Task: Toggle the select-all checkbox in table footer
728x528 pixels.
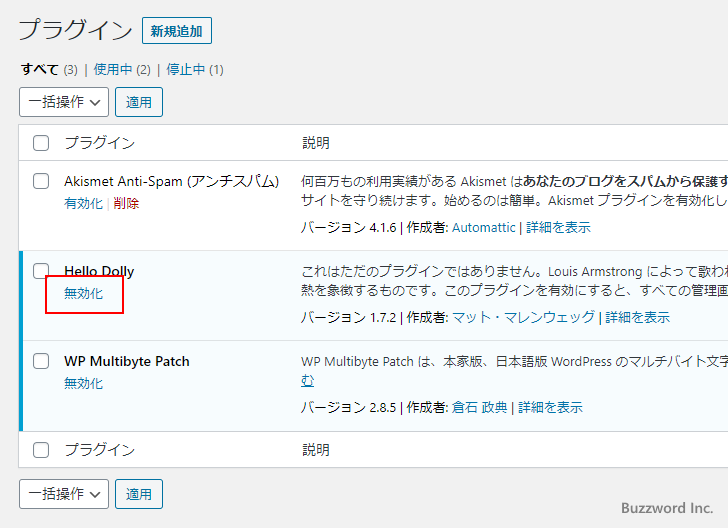Action: pos(41,450)
